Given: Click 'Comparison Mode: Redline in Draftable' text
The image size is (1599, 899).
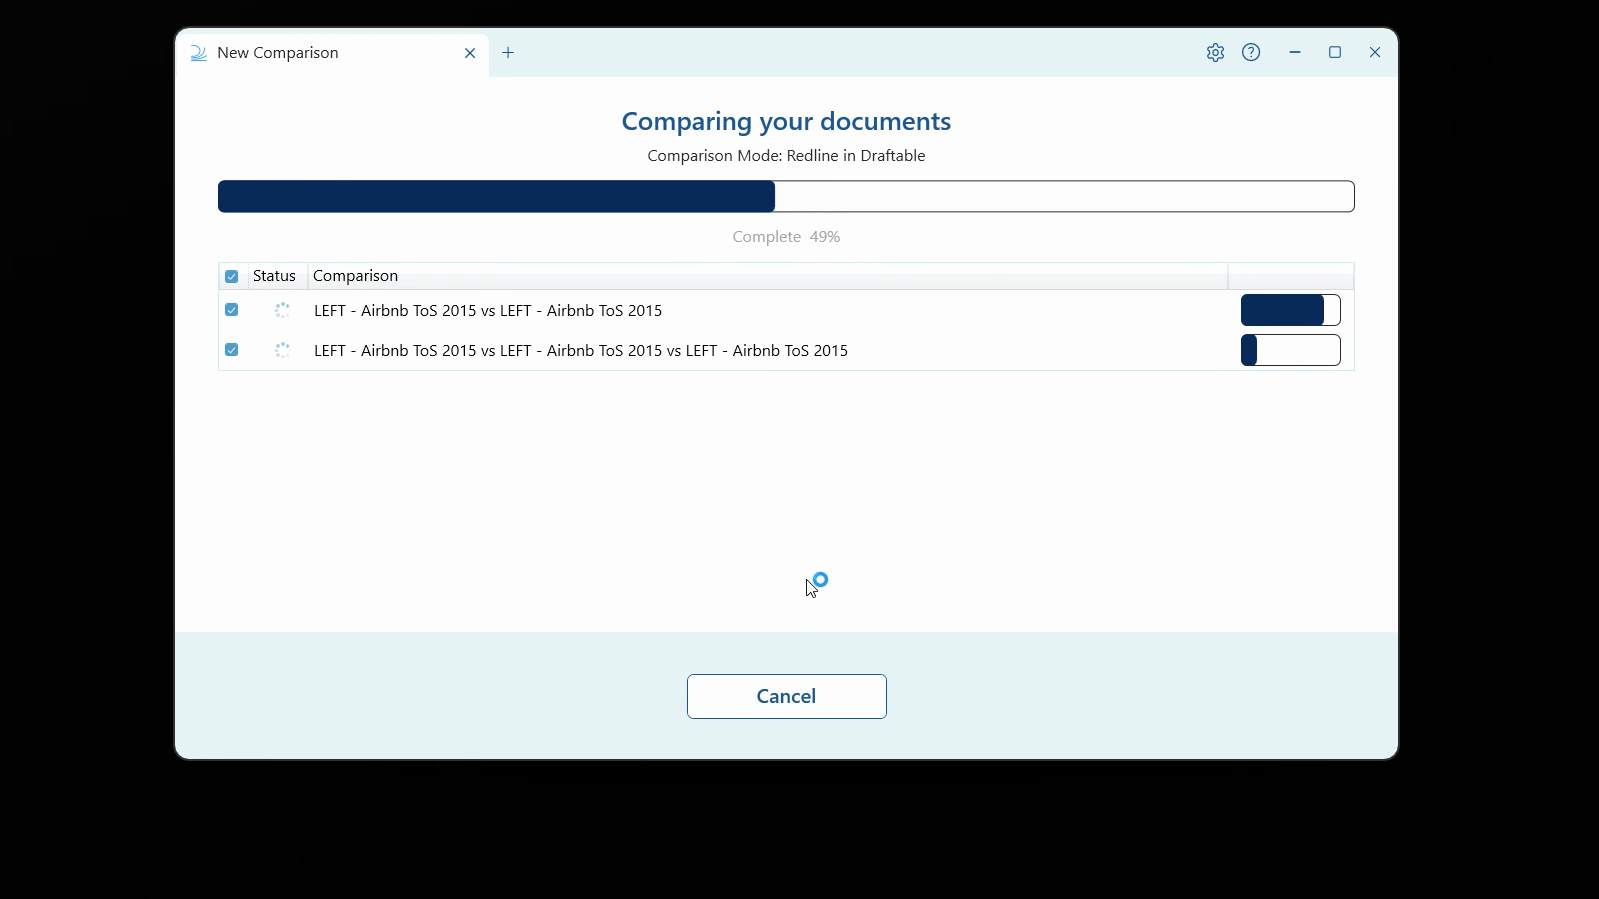Looking at the screenshot, I should pos(786,156).
